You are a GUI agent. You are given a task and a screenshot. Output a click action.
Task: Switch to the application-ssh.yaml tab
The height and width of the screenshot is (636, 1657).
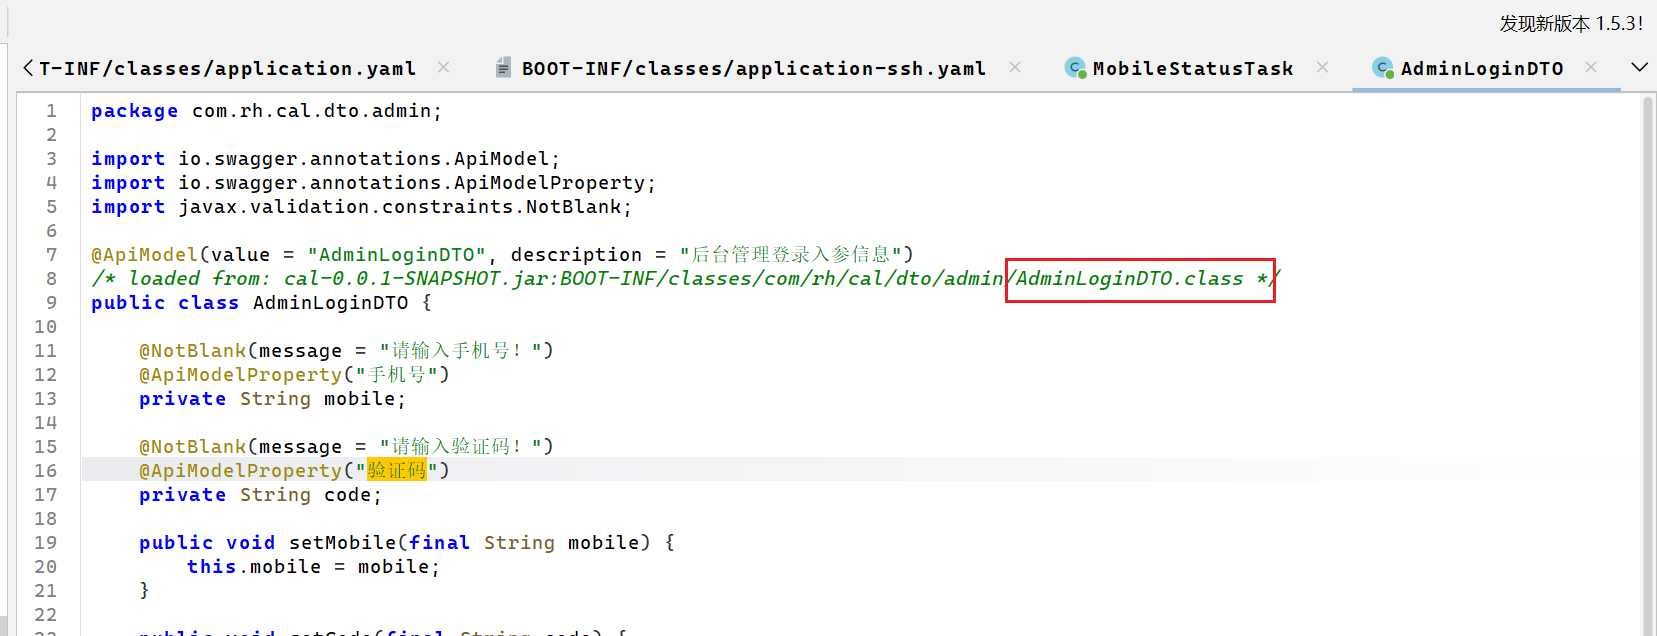[x=753, y=68]
